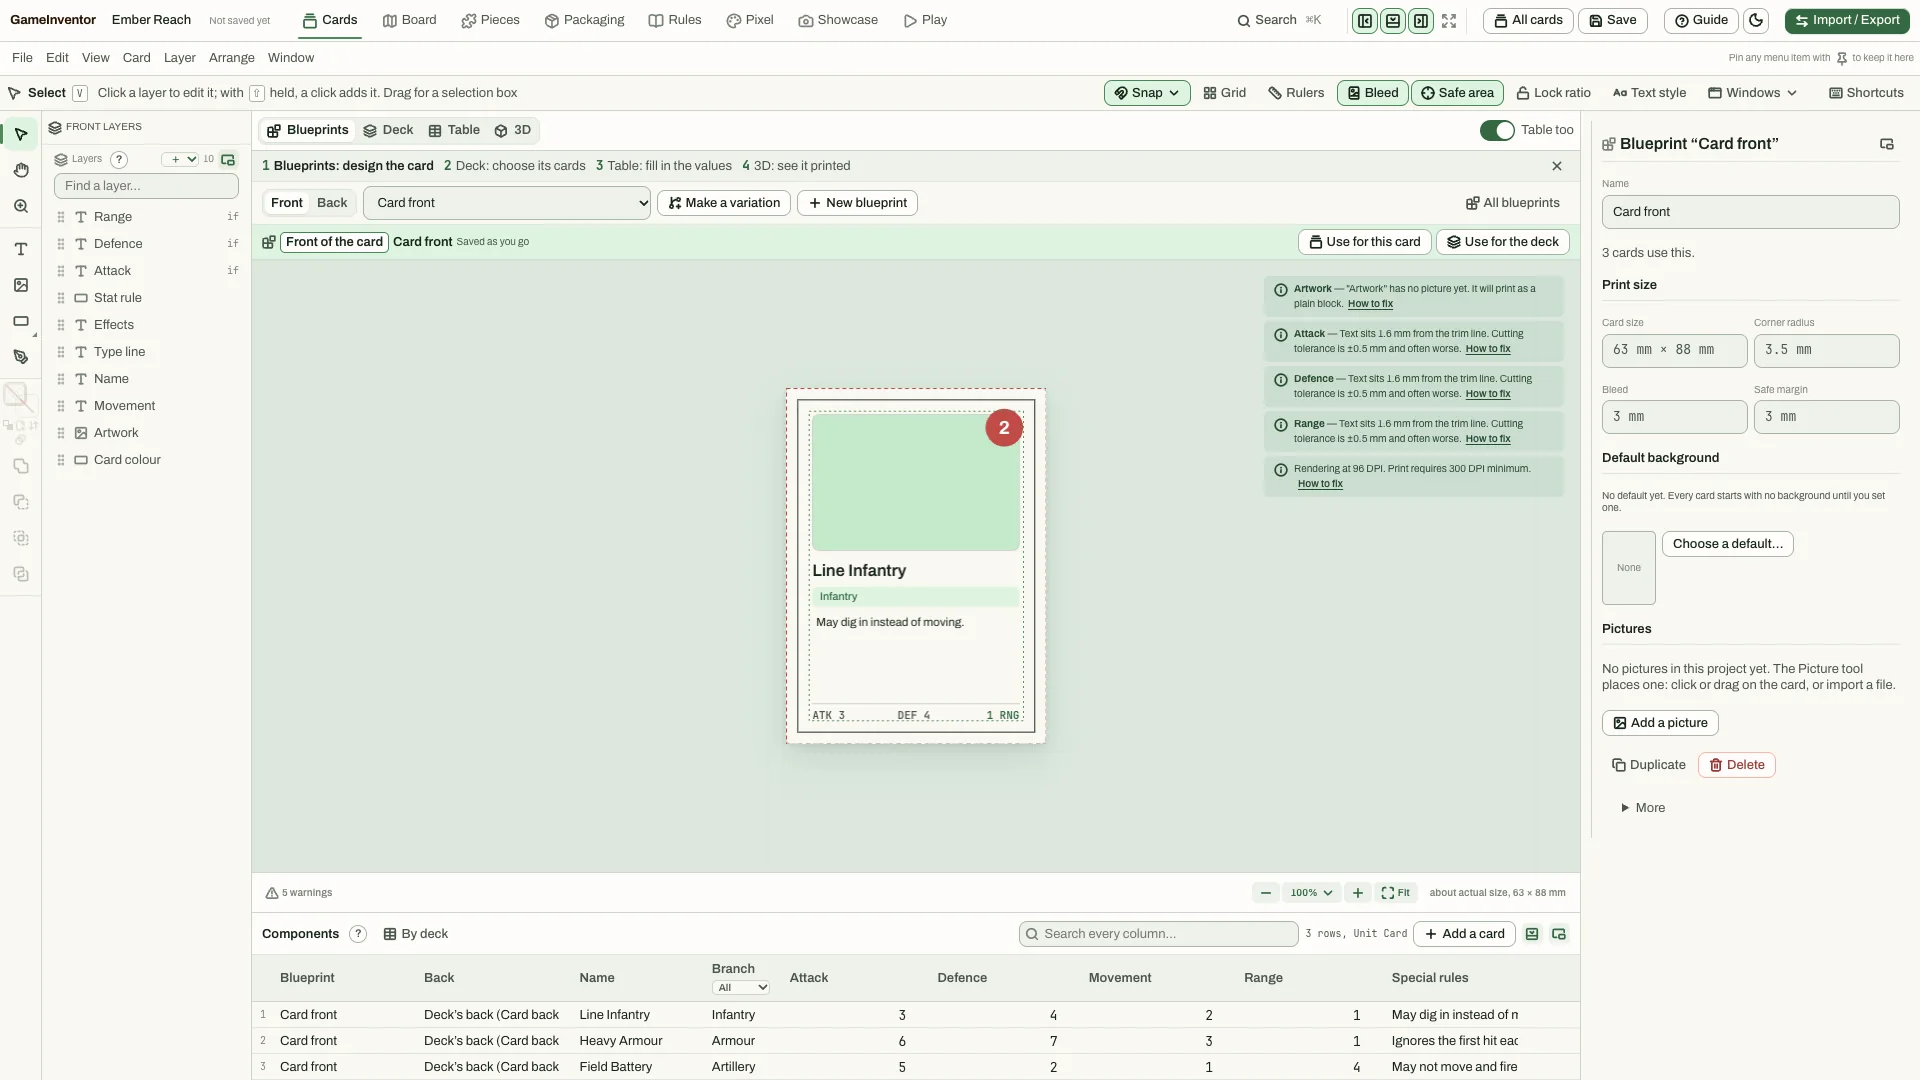This screenshot has height=1080, width=1920.
Task: Open the Branch filter All dropdown
Action: coord(741,988)
